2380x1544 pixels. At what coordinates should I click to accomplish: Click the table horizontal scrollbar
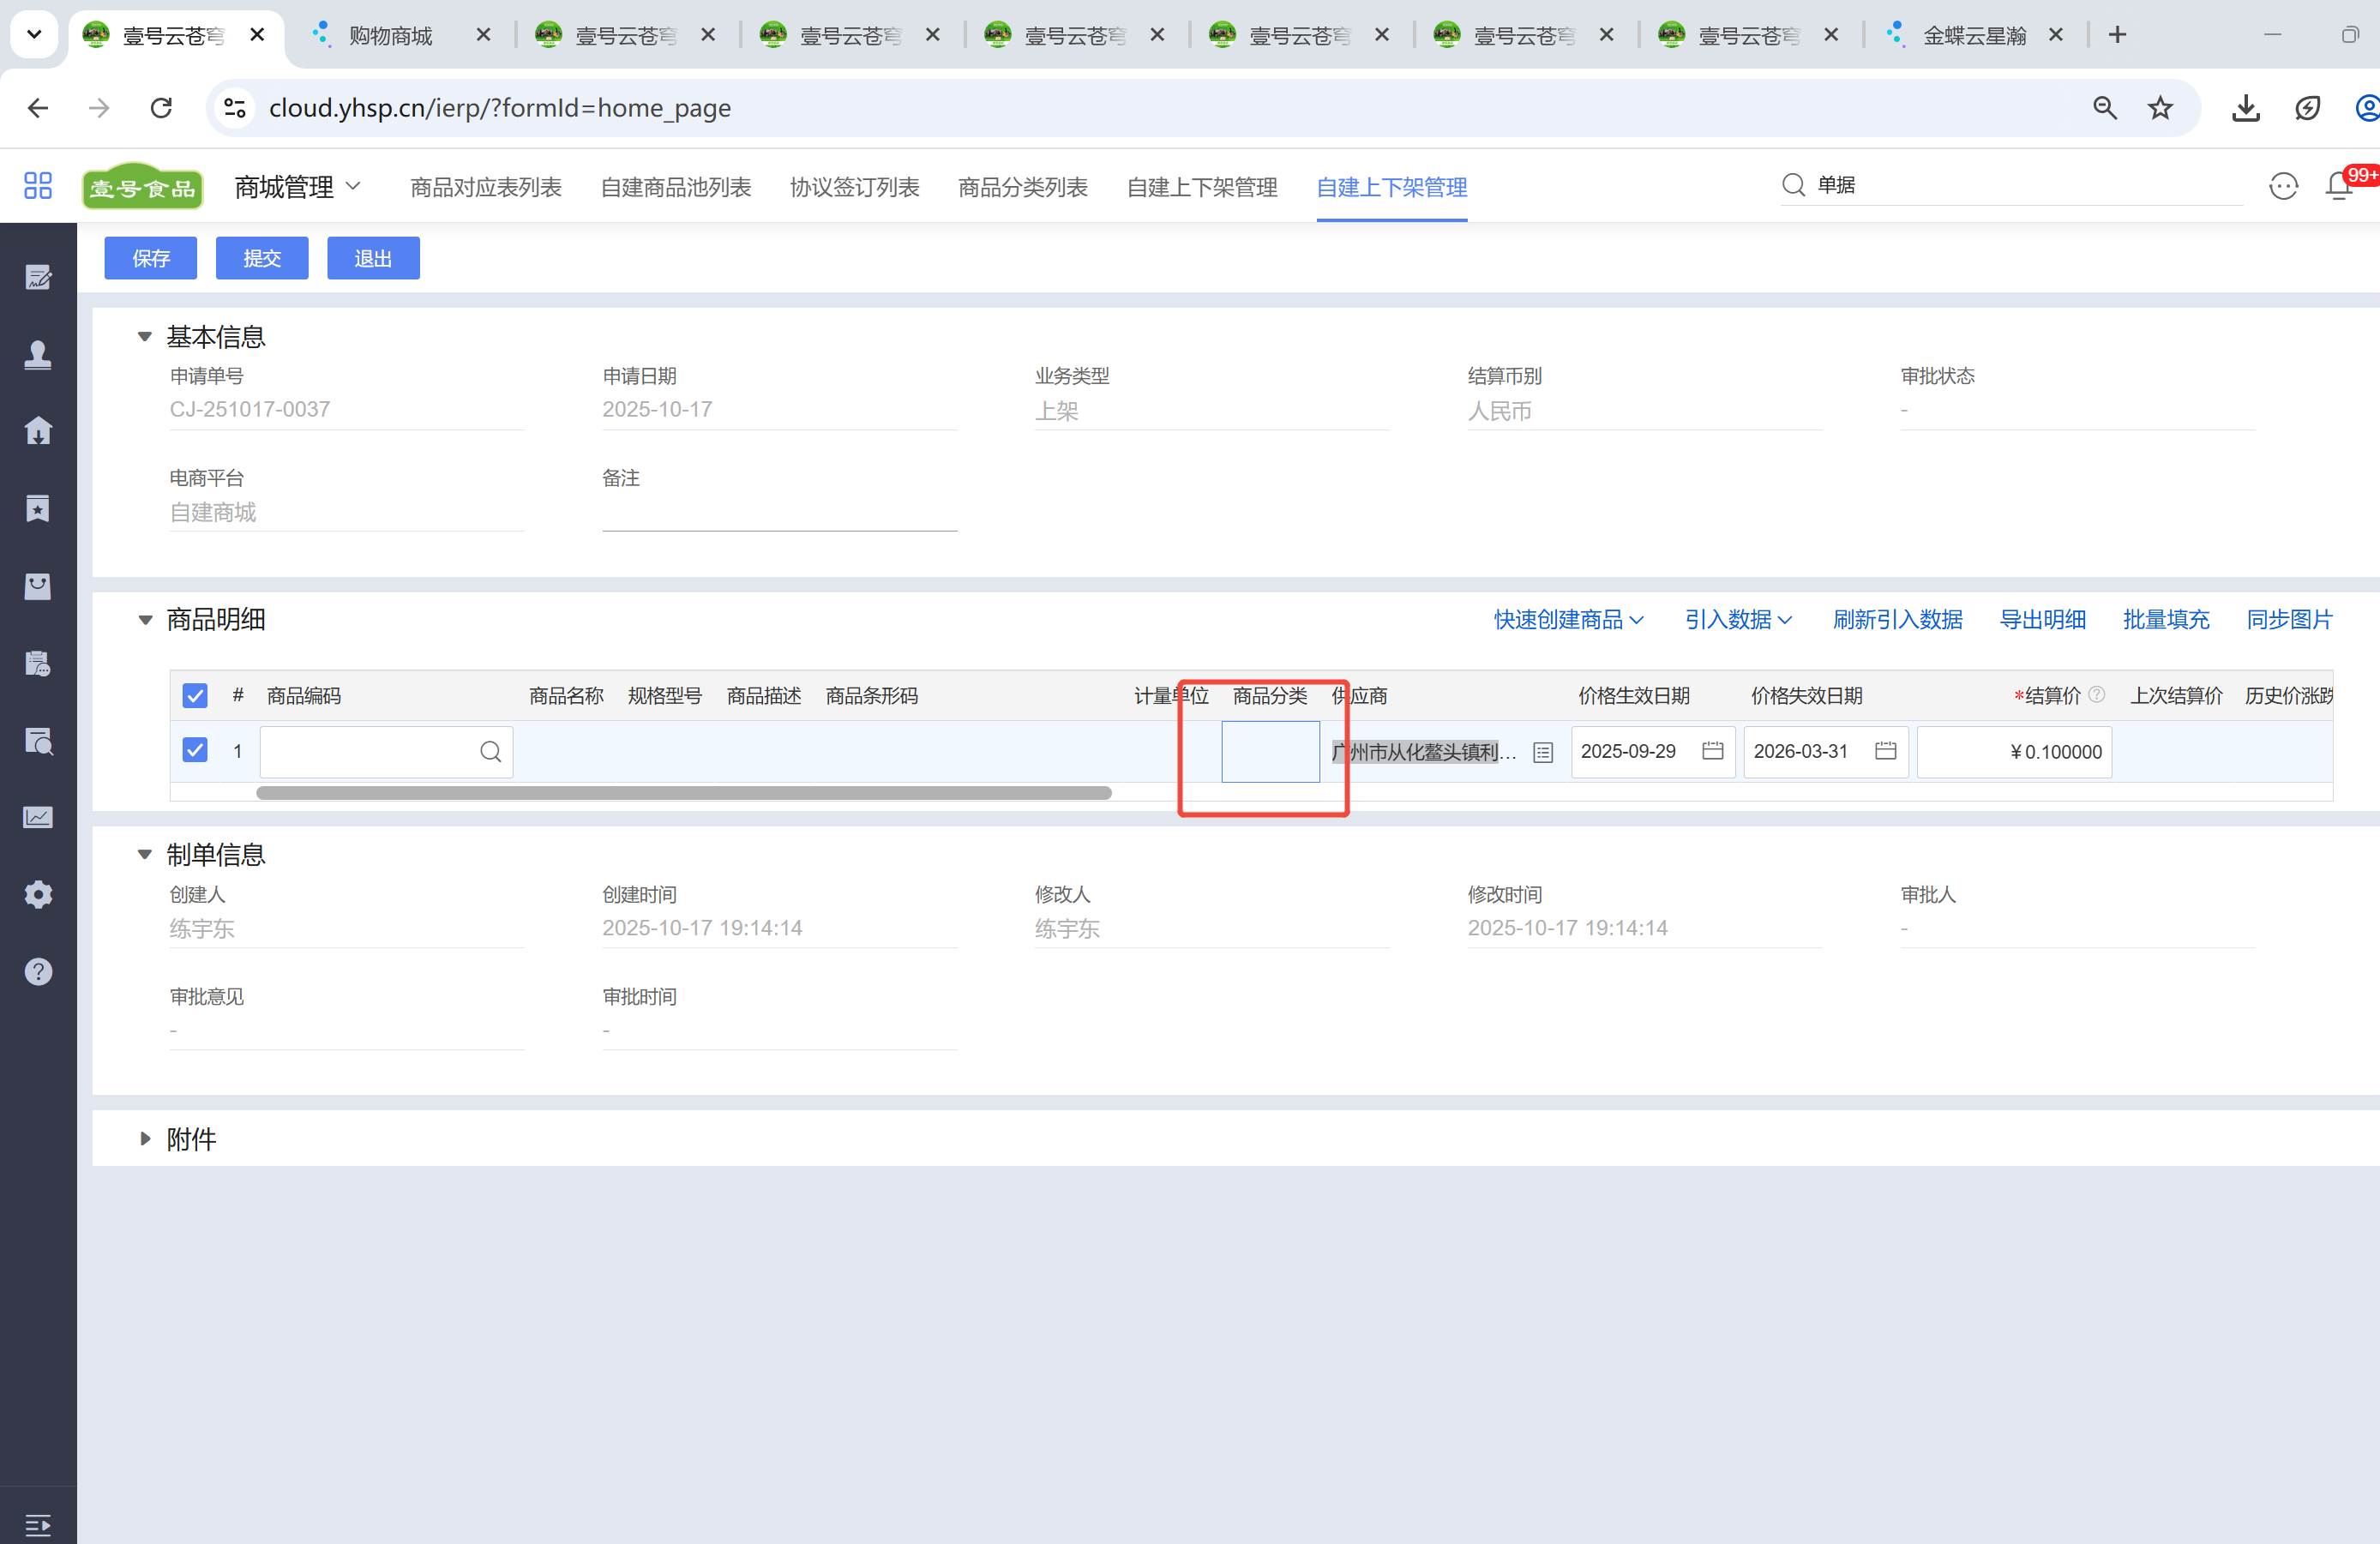683,793
